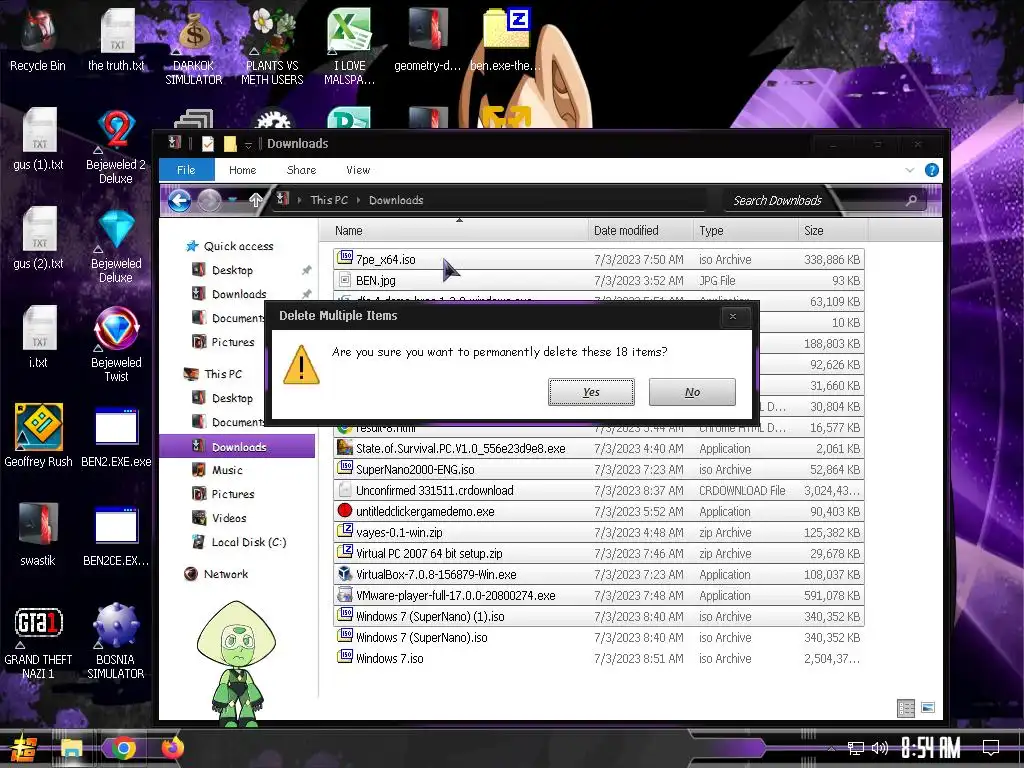Image resolution: width=1024 pixels, height=768 pixels.
Task: Select vayes-0.1-win.zip file
Action: [598, 532]
